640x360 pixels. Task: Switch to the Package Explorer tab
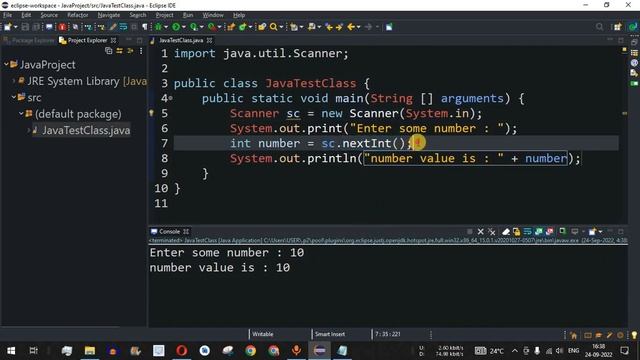click(x=29, y=40)
